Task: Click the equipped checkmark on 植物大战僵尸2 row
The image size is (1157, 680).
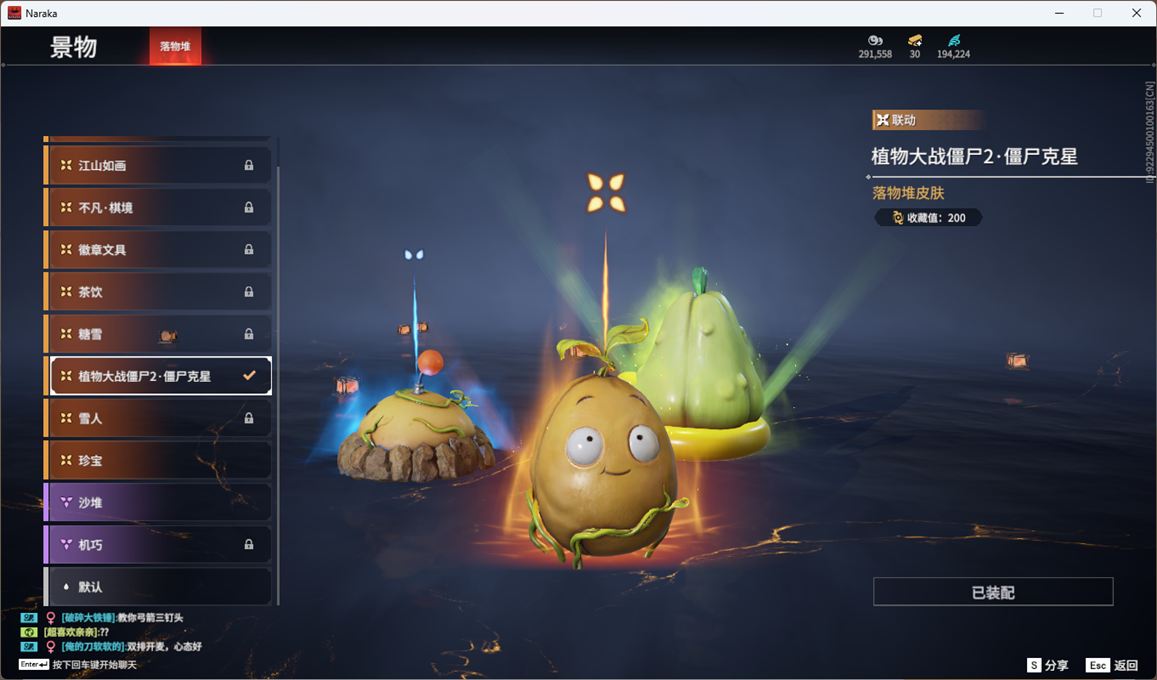Action: pos(249,375)
